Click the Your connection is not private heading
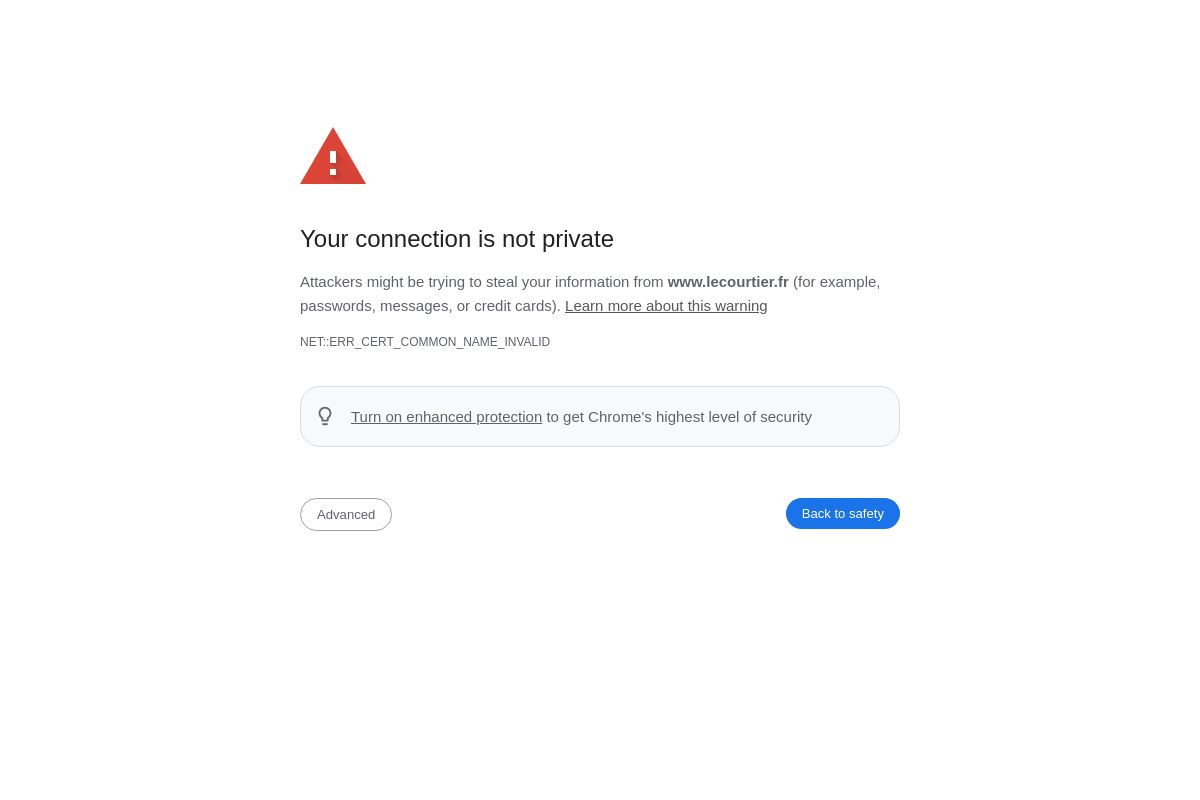The image size is (1200, 800). click(457, 239)
